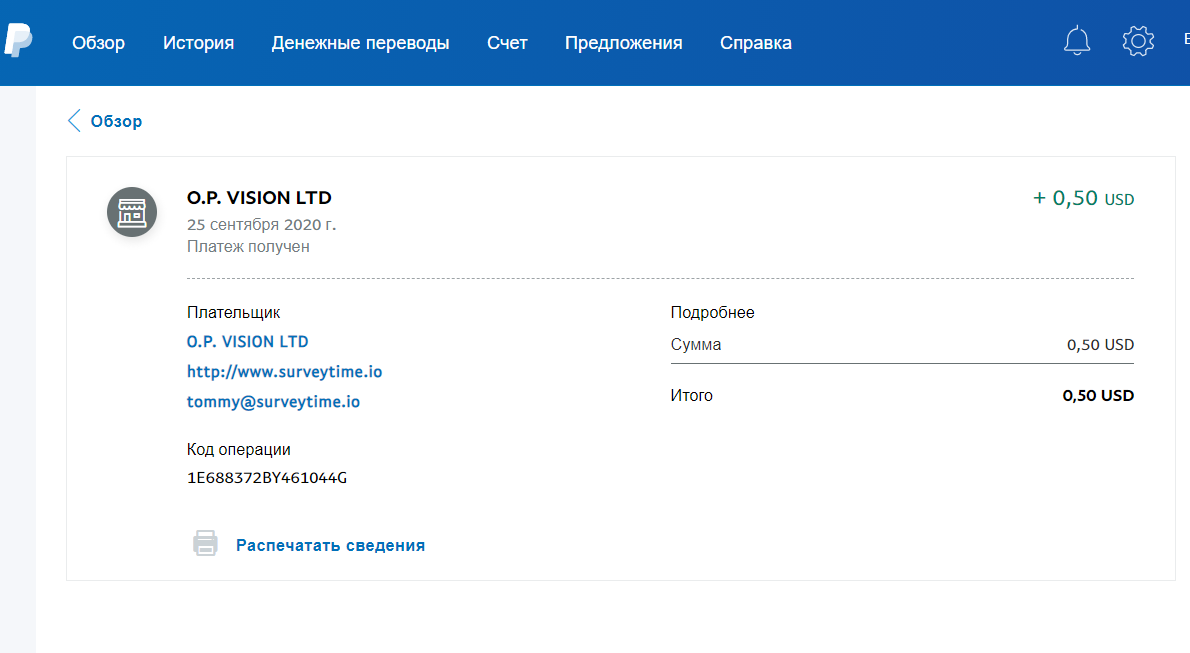Image resolution: width=1190 pixels, height=653 pixels.
Task: Open the Обзор menu in top navigation
Action: (x=99, y=43)
